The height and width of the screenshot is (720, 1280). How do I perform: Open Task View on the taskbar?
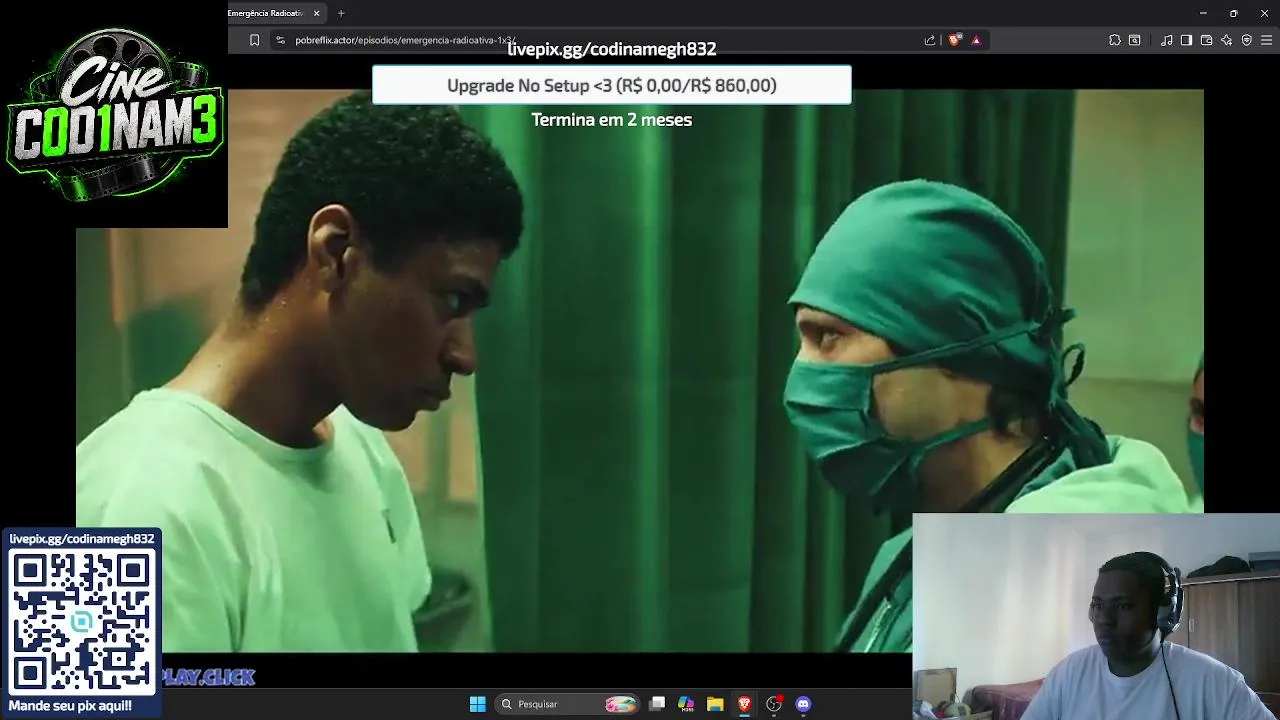[657, 704]
